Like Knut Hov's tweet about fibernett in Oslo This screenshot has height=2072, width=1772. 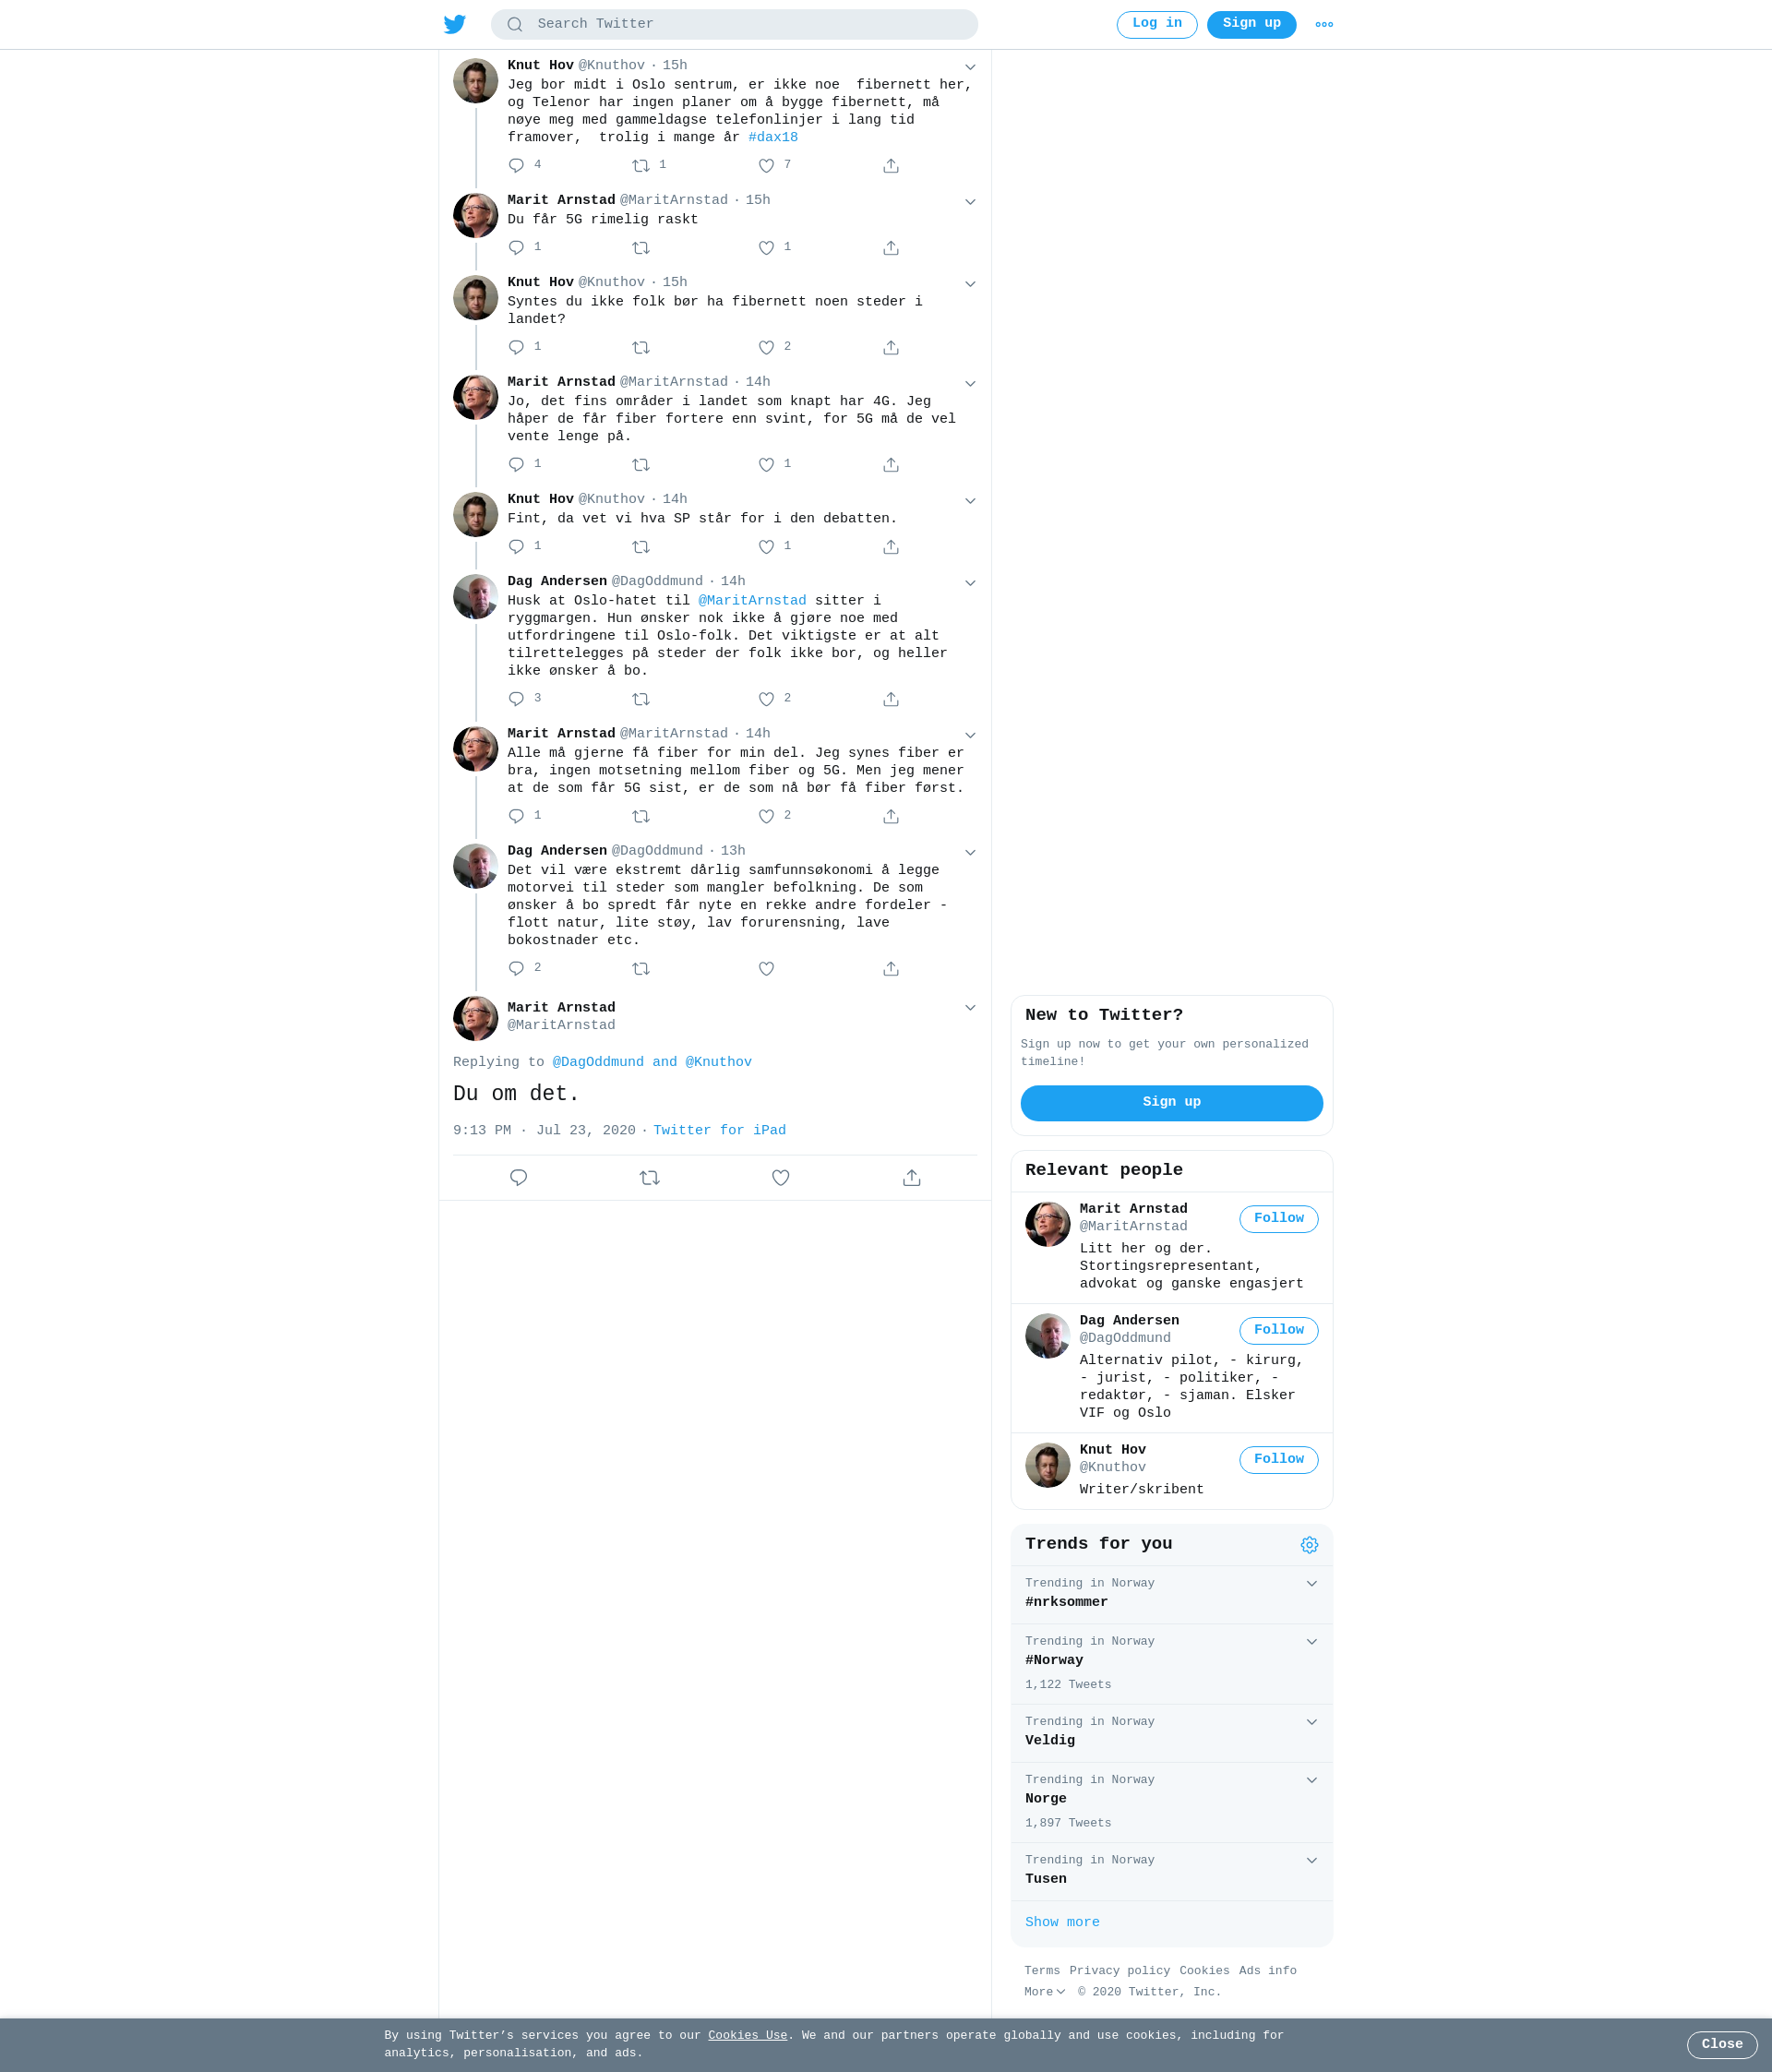[x=766, y=166]
